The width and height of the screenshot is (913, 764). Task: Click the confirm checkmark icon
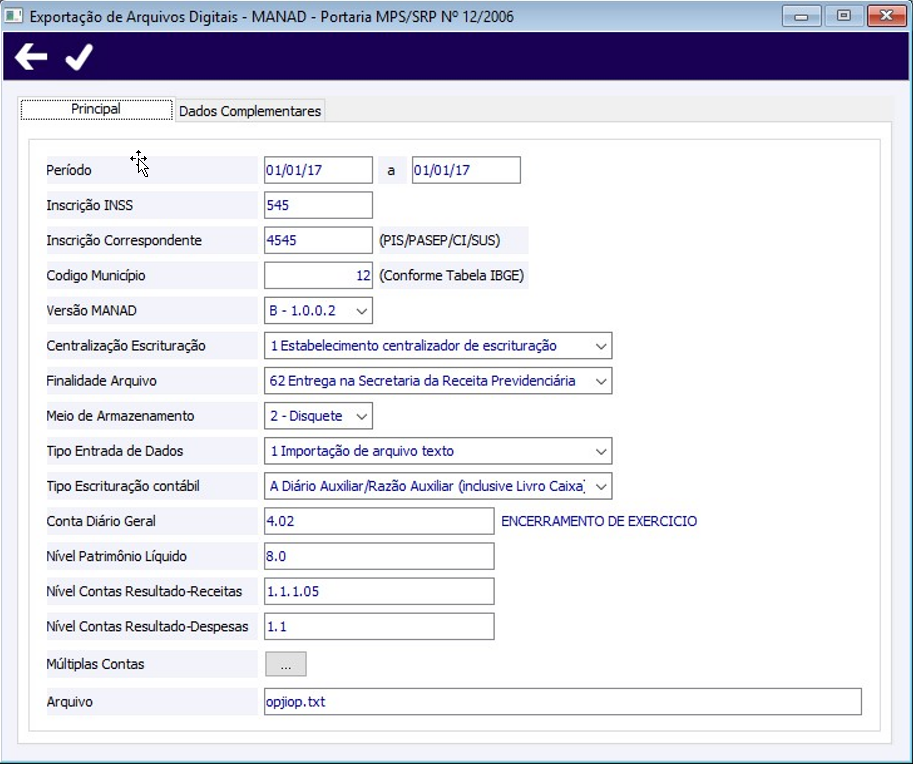(x=79, y=56)
